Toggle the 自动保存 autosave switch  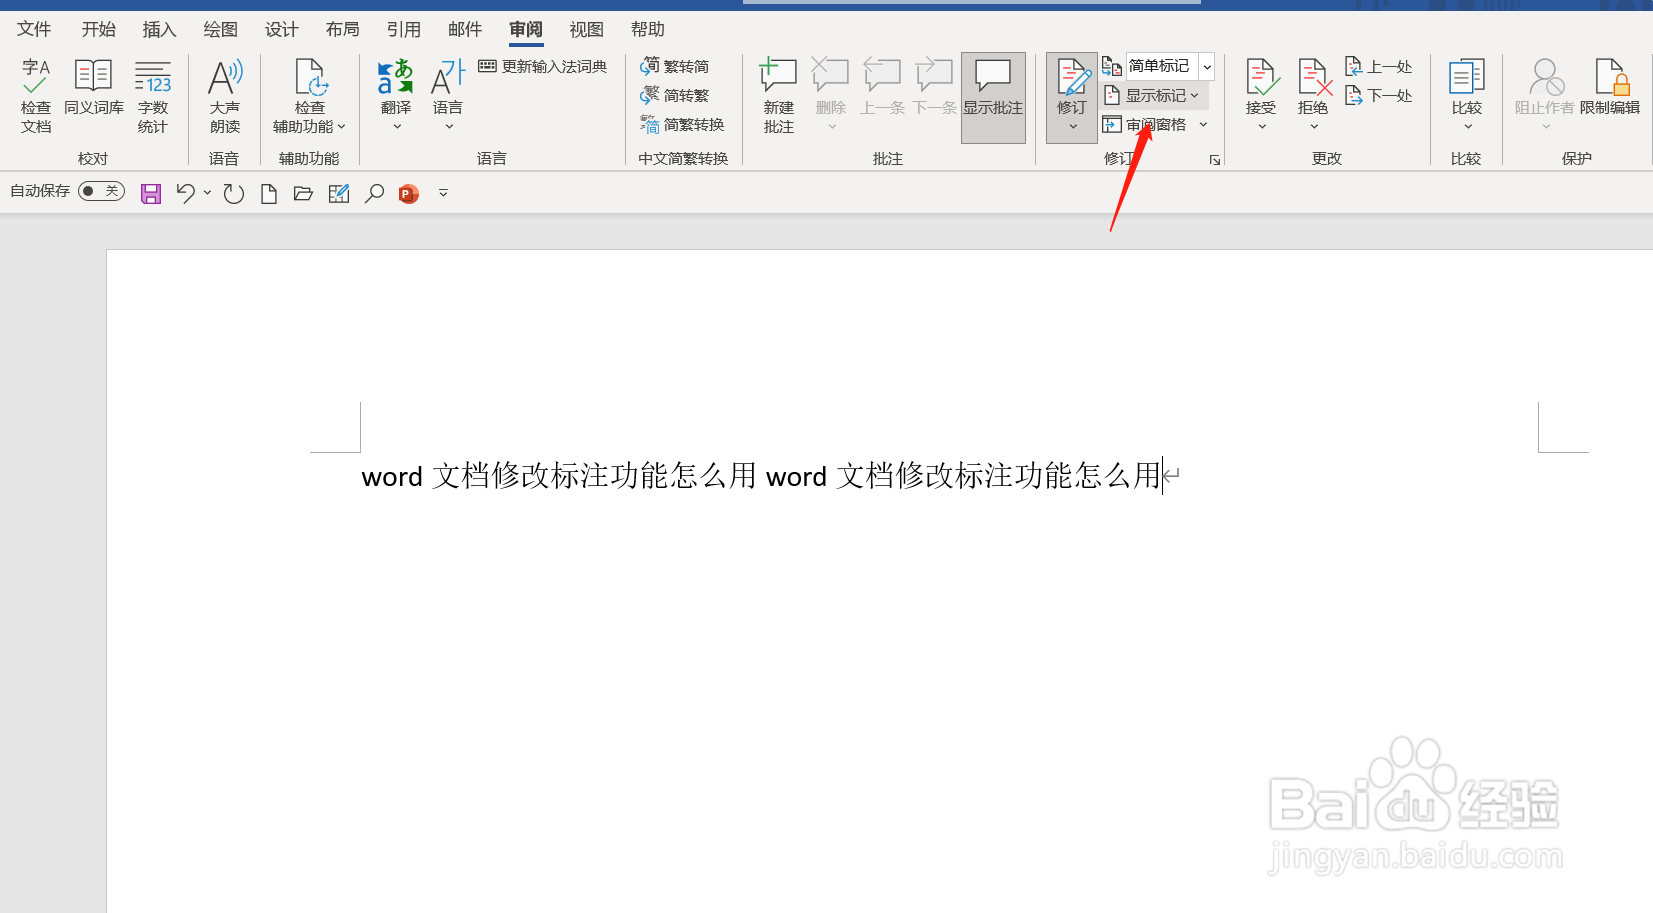[x=101, y=191]
